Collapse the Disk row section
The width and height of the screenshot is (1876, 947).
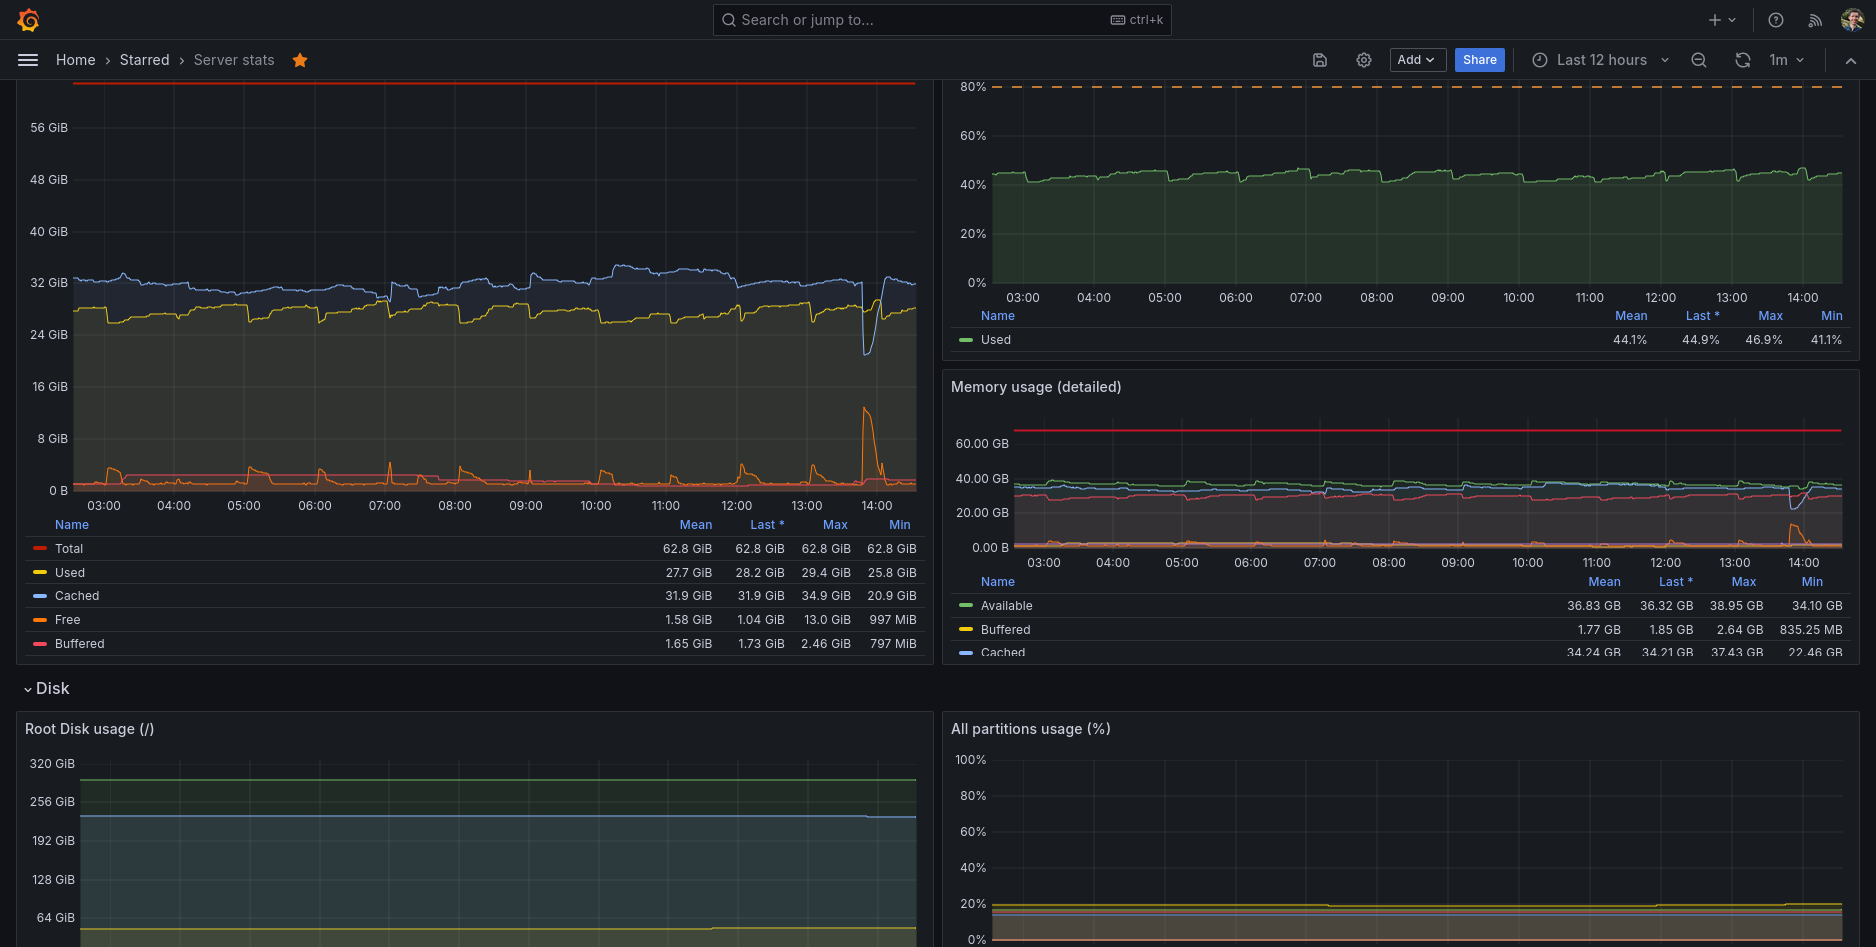[47, 689]
